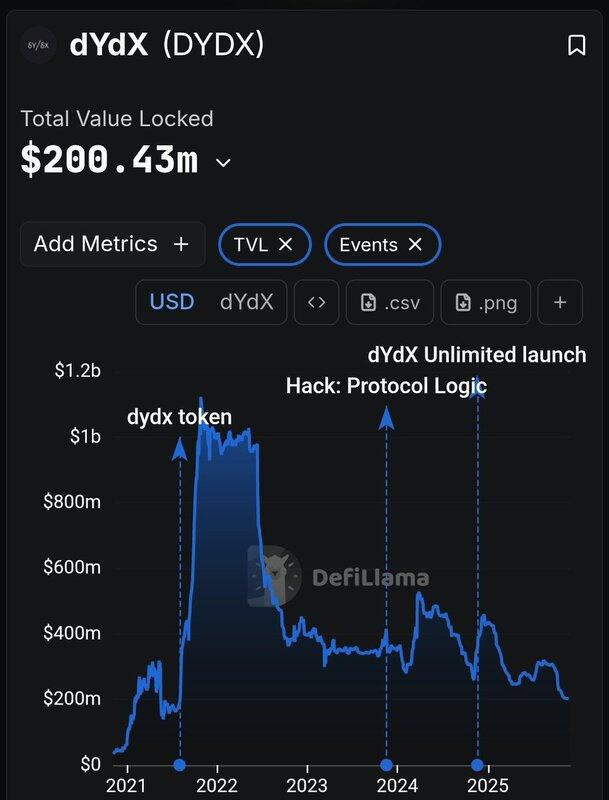Open the embed code icon button

[316, 302]
